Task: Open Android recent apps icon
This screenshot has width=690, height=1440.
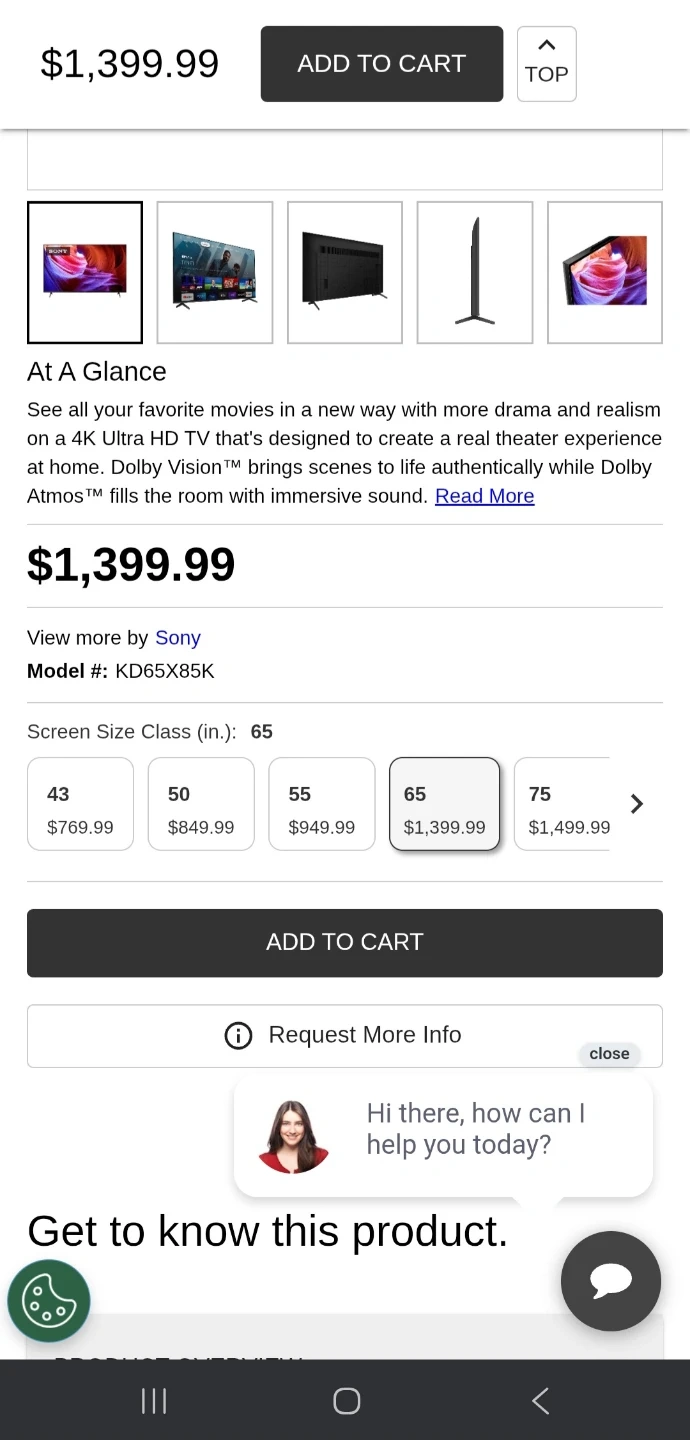Action: pyautogui.click(x=154, y=1400)
